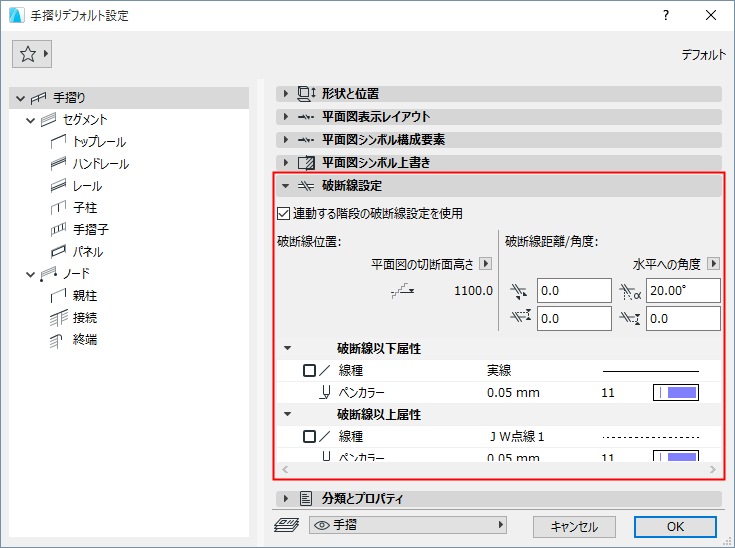Image resolution: width=735 pixels, height=548 pixels.
Task: Click the ノード icon in the tree
Action: click(x=48, y=273)
